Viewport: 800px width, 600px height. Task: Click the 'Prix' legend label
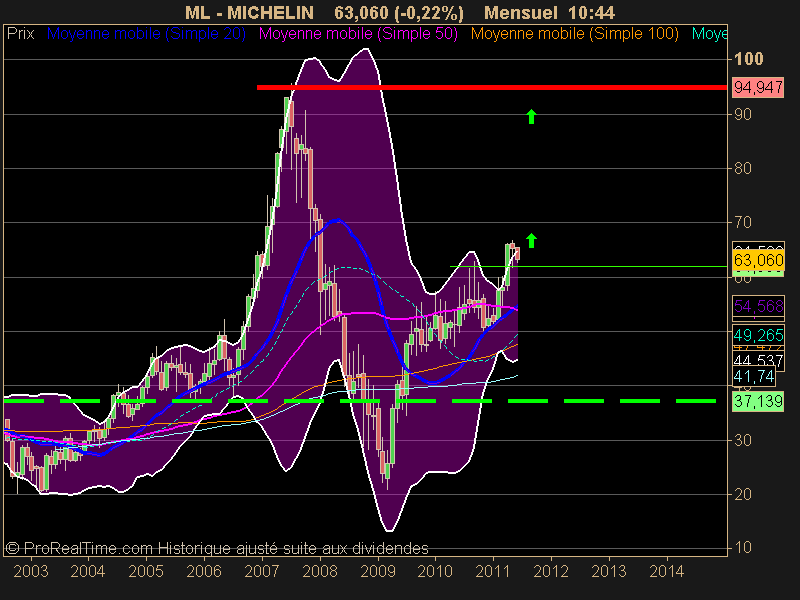coord(20,34)
